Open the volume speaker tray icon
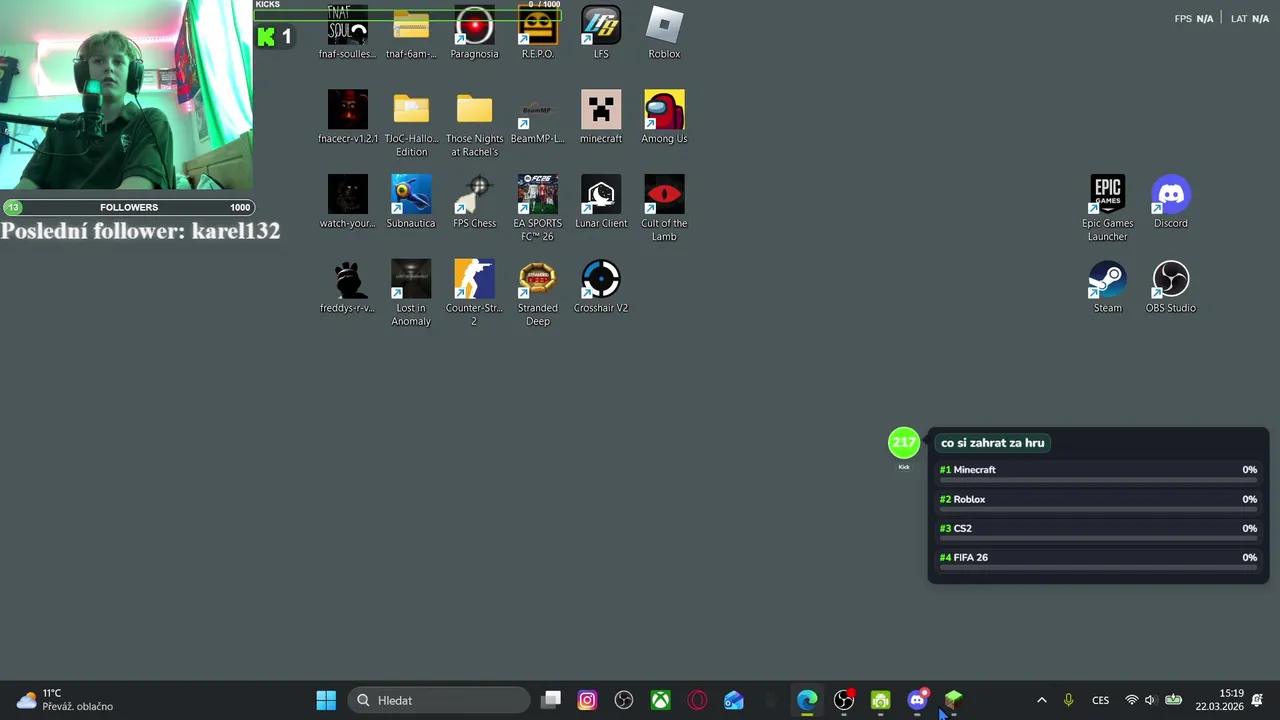Viewport: 1280px width, 720px height. click(x=1150, y=700)
